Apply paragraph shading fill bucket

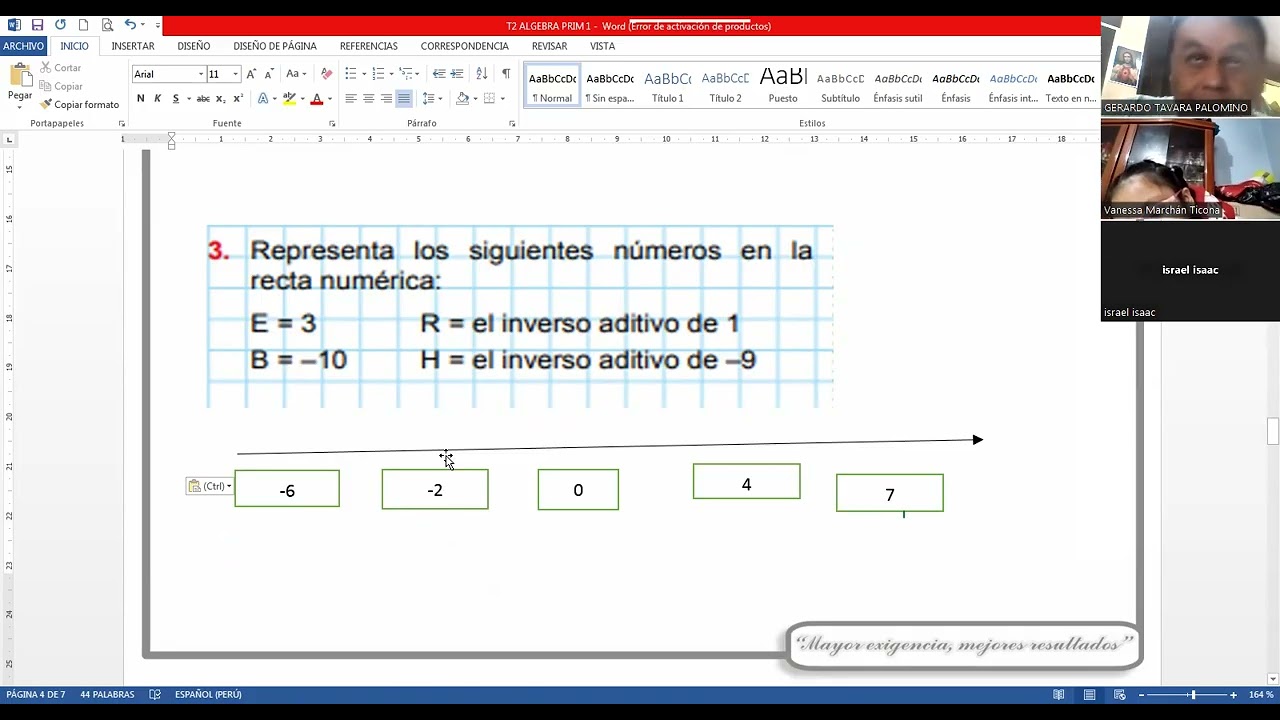(462, 98)
